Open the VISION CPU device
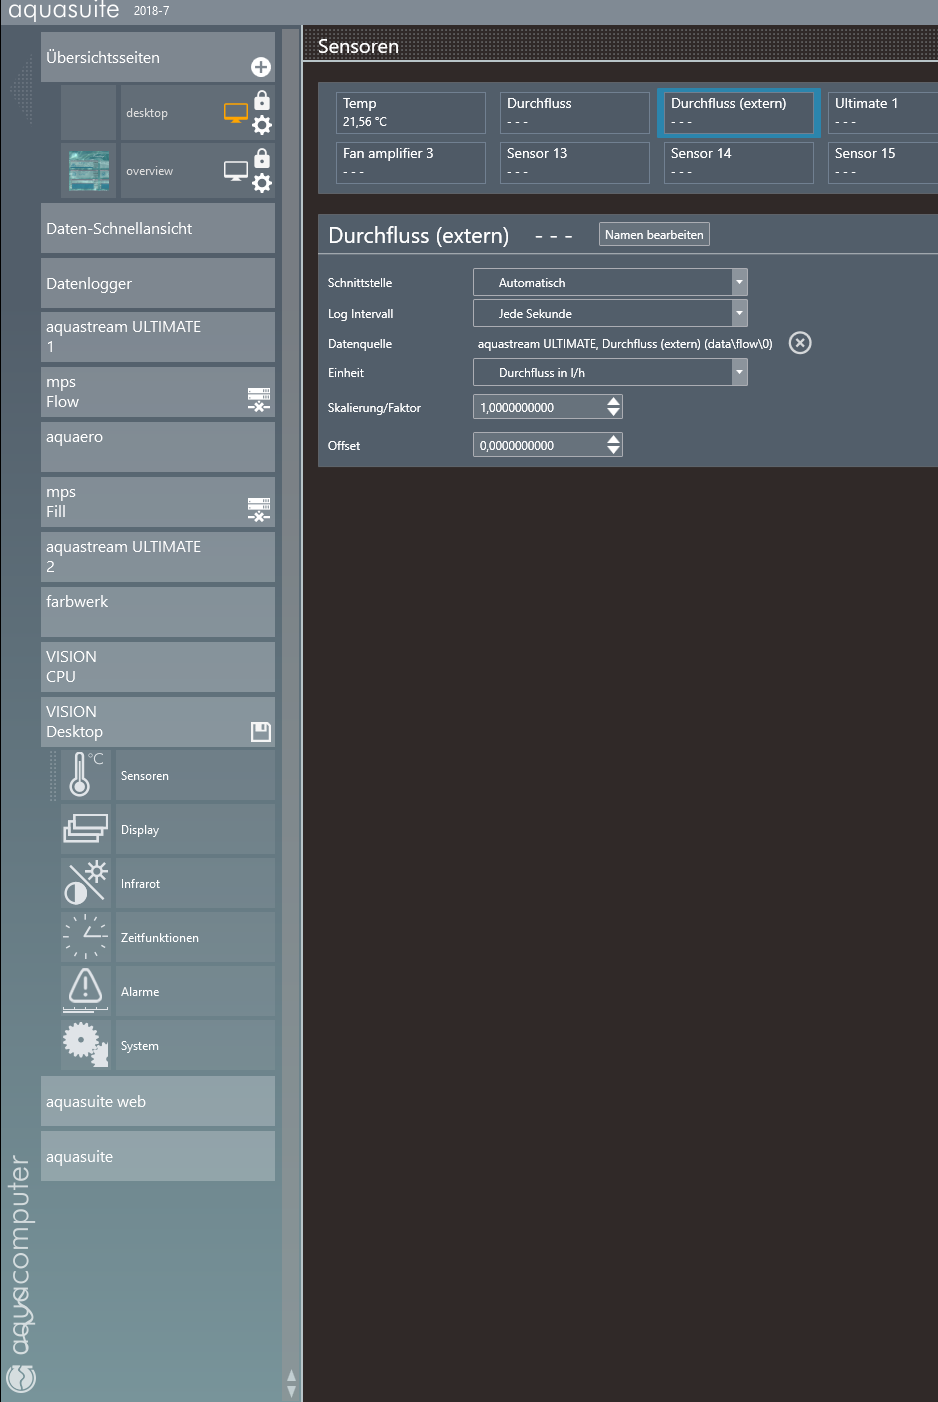 point(158,667)
